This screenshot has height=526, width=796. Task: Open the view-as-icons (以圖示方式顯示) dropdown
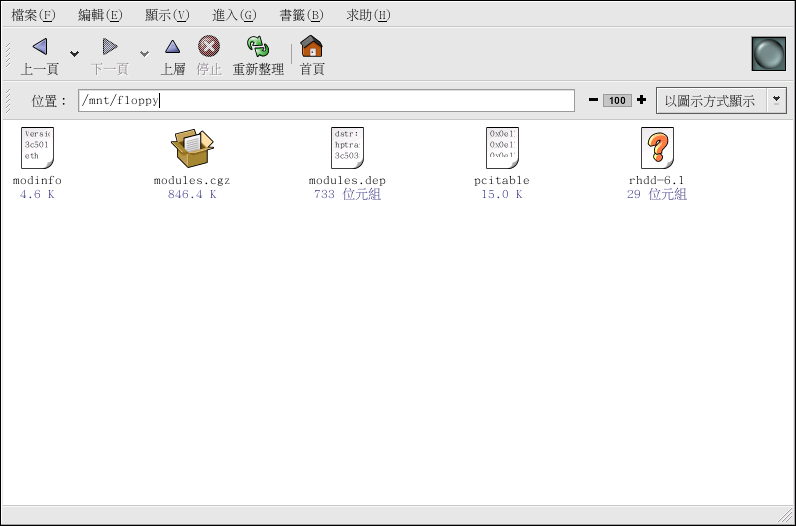point(776,100)
